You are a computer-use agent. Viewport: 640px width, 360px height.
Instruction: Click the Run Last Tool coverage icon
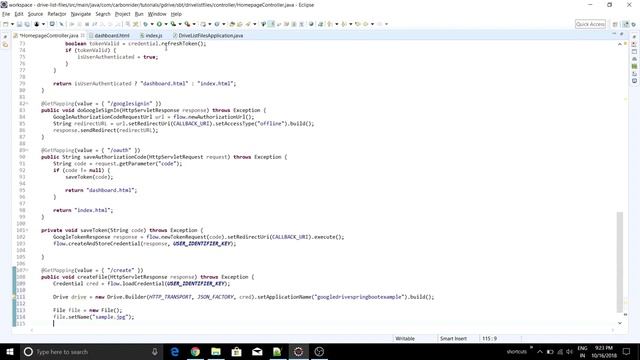173,24
